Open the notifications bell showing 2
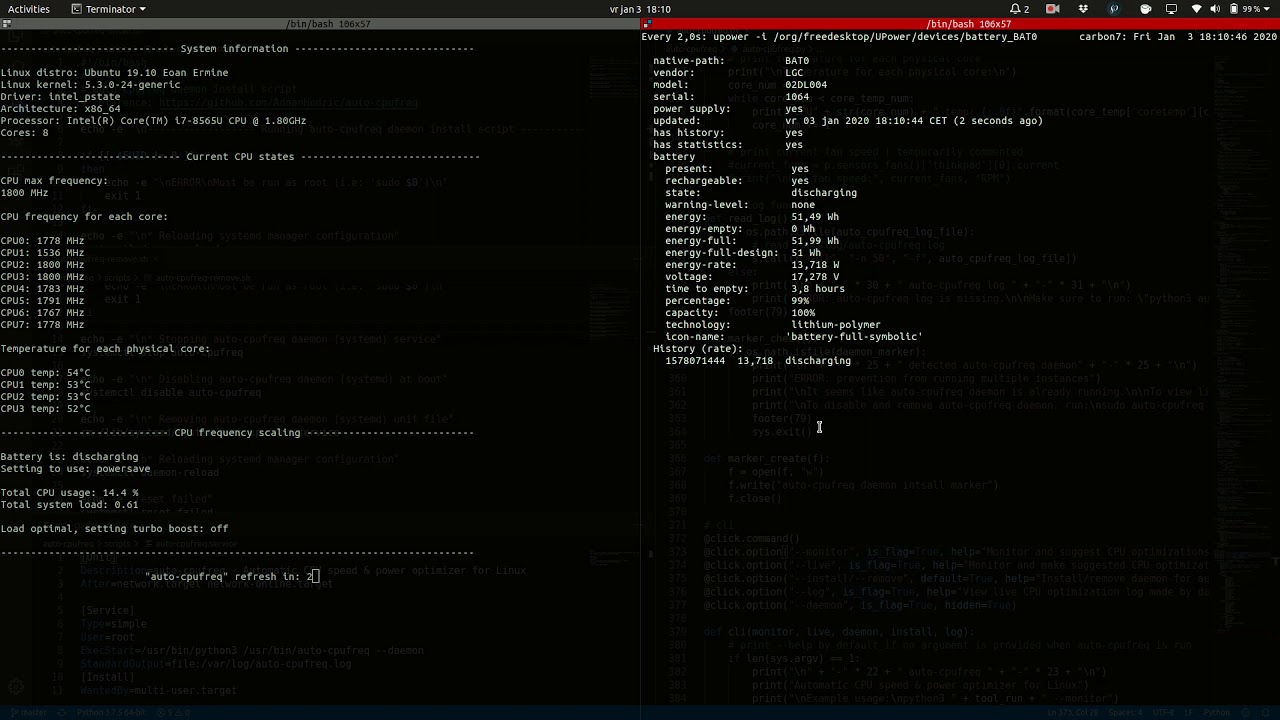The height and width of the screenshot is (720, 1280). [x=1020, y=9]
